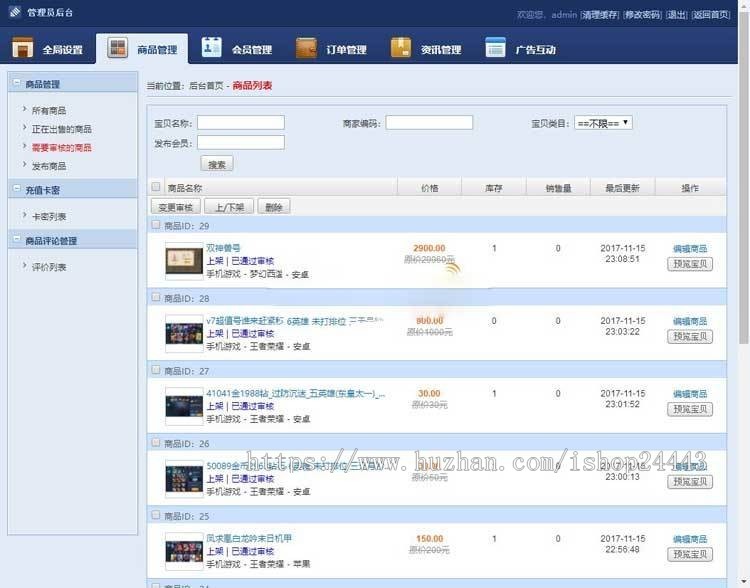This screenshot has height=588, width=750.
Task: Click the 返回首页 link
Action: coord(711,15)
